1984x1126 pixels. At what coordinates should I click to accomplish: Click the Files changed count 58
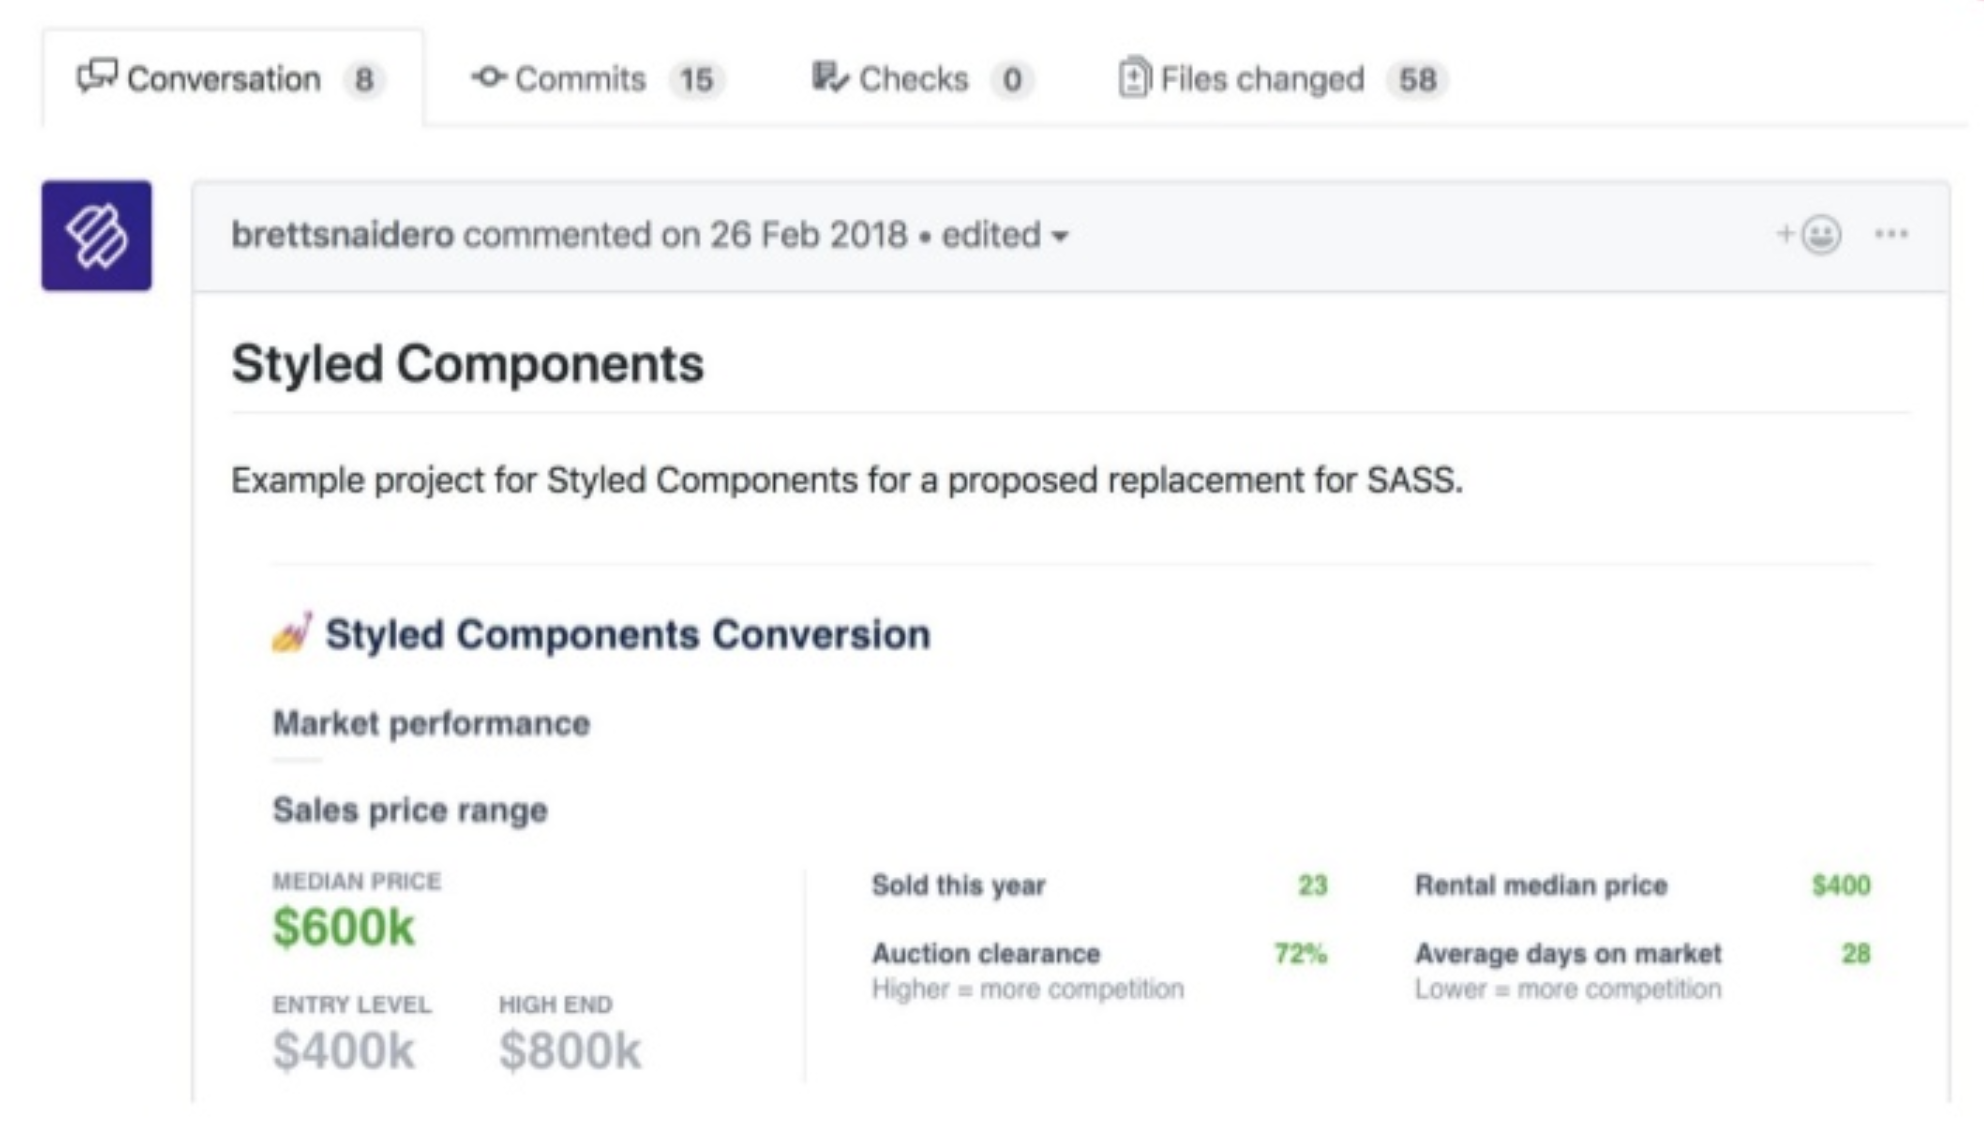1417,79
